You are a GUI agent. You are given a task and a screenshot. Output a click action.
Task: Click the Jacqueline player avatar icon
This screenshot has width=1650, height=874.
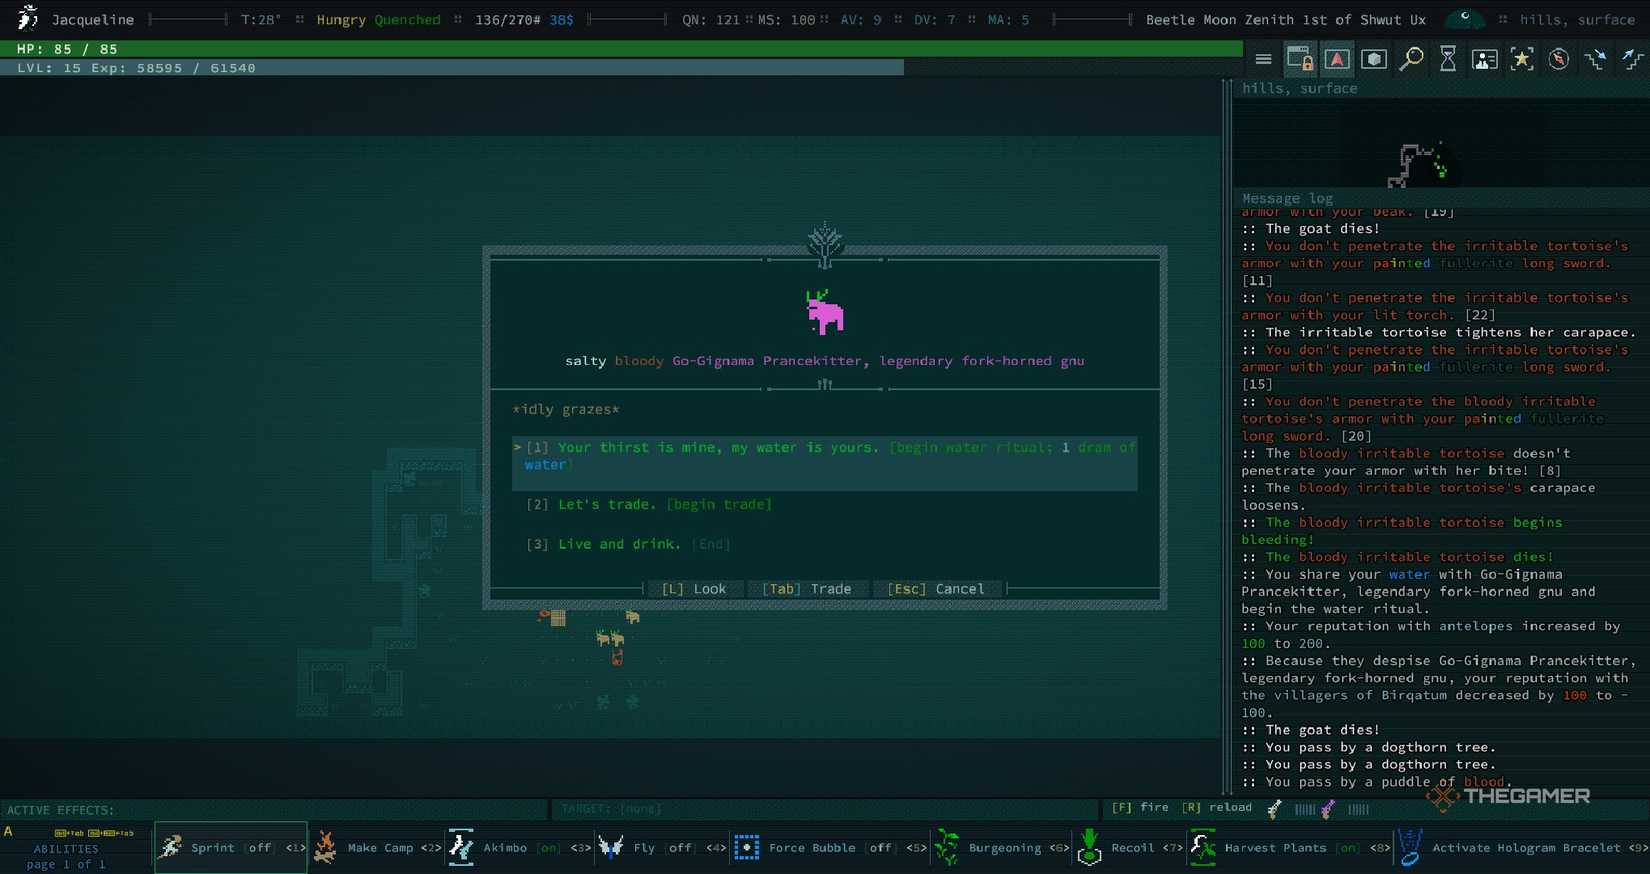28,18
